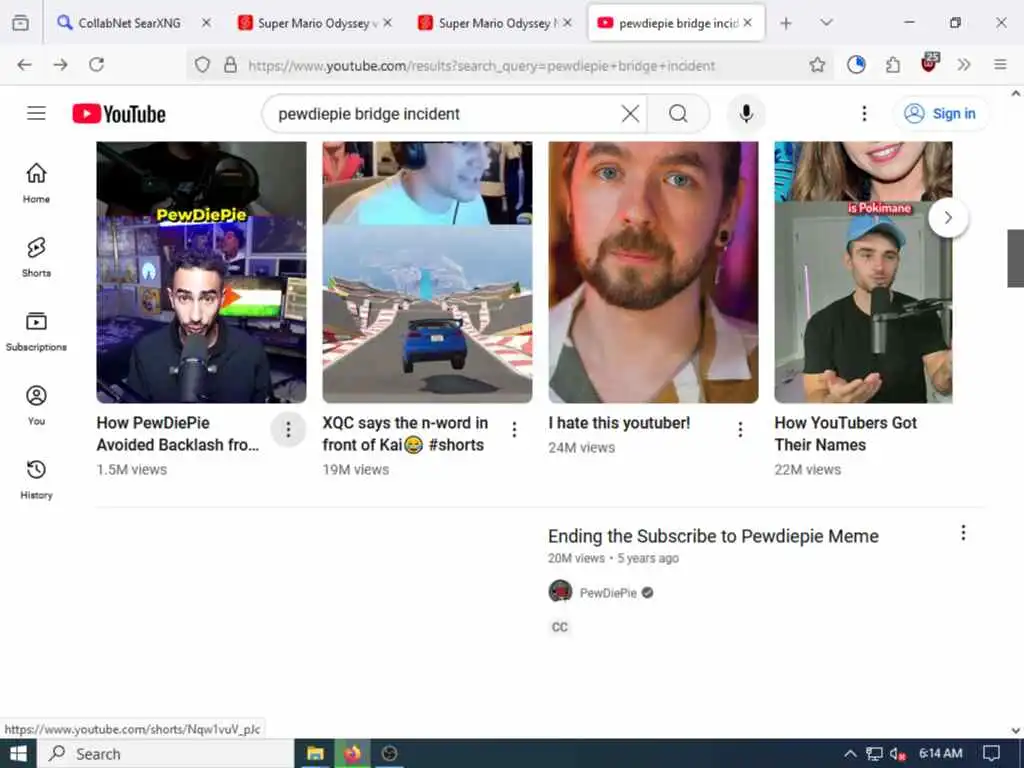Click the page vertical scrollbar thumb
Screen dimensions: 1024x768
pyautogui.click(x=1016, y=258)
